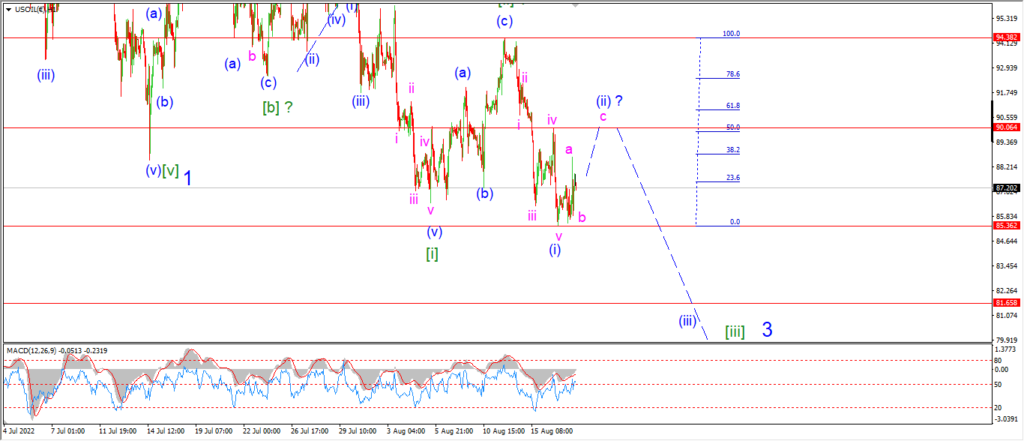The height and width of the screenshot is (441, 1024).
Task: Select the red 85.362 price tag
Action: 1007,225
